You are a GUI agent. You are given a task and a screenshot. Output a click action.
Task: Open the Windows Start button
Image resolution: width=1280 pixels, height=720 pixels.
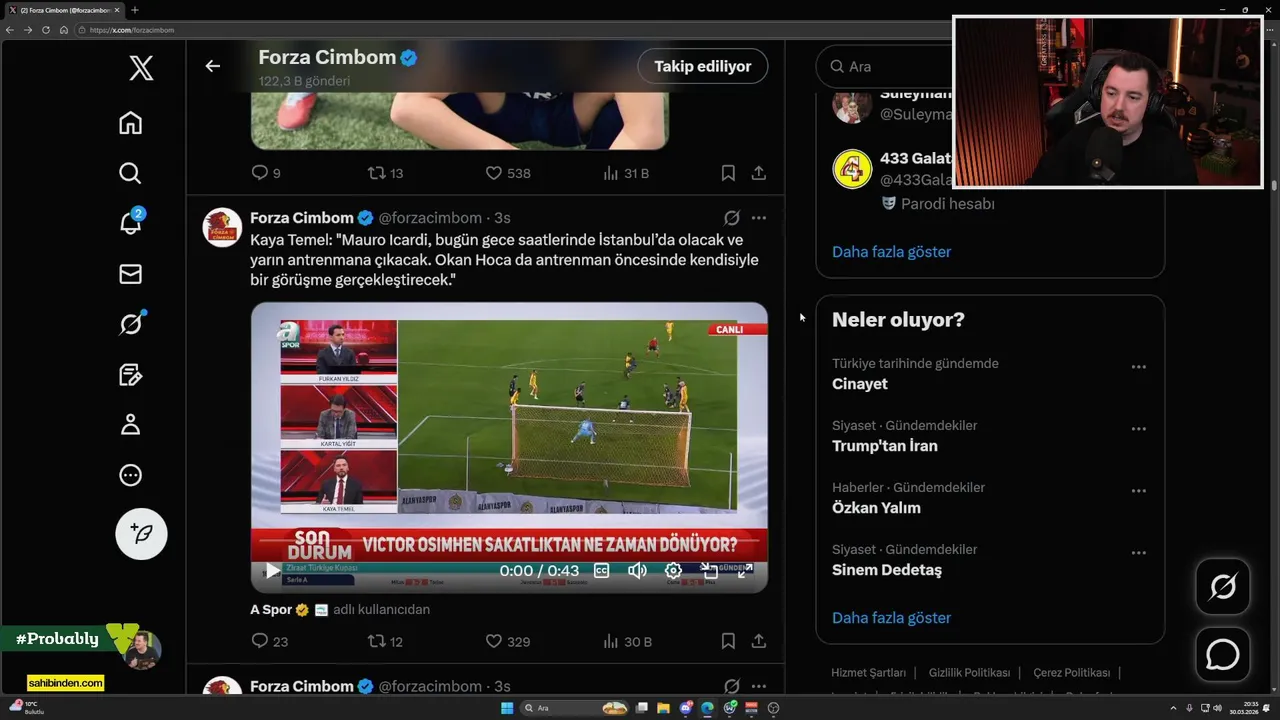click(x=507, y=708)
